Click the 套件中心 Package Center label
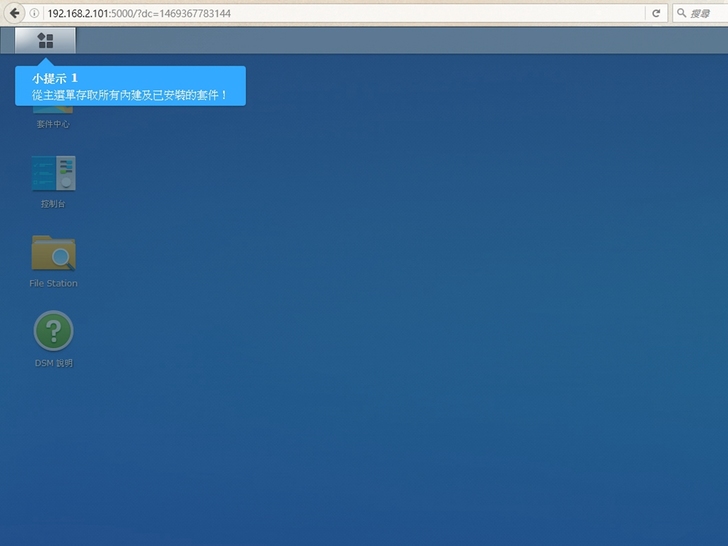 [x=53, y=124]
